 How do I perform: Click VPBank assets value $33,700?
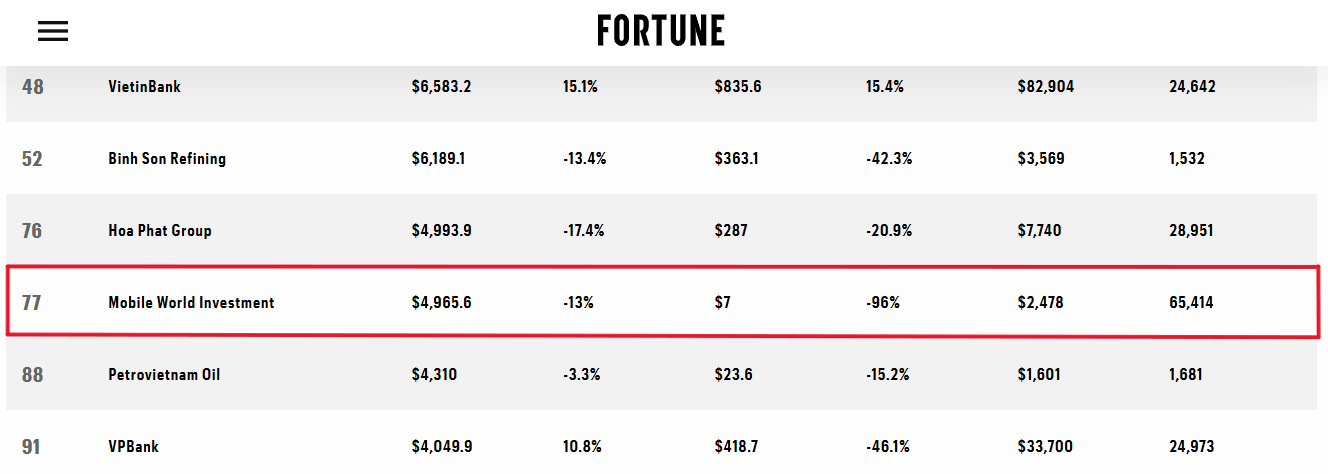pos(1045,447)
